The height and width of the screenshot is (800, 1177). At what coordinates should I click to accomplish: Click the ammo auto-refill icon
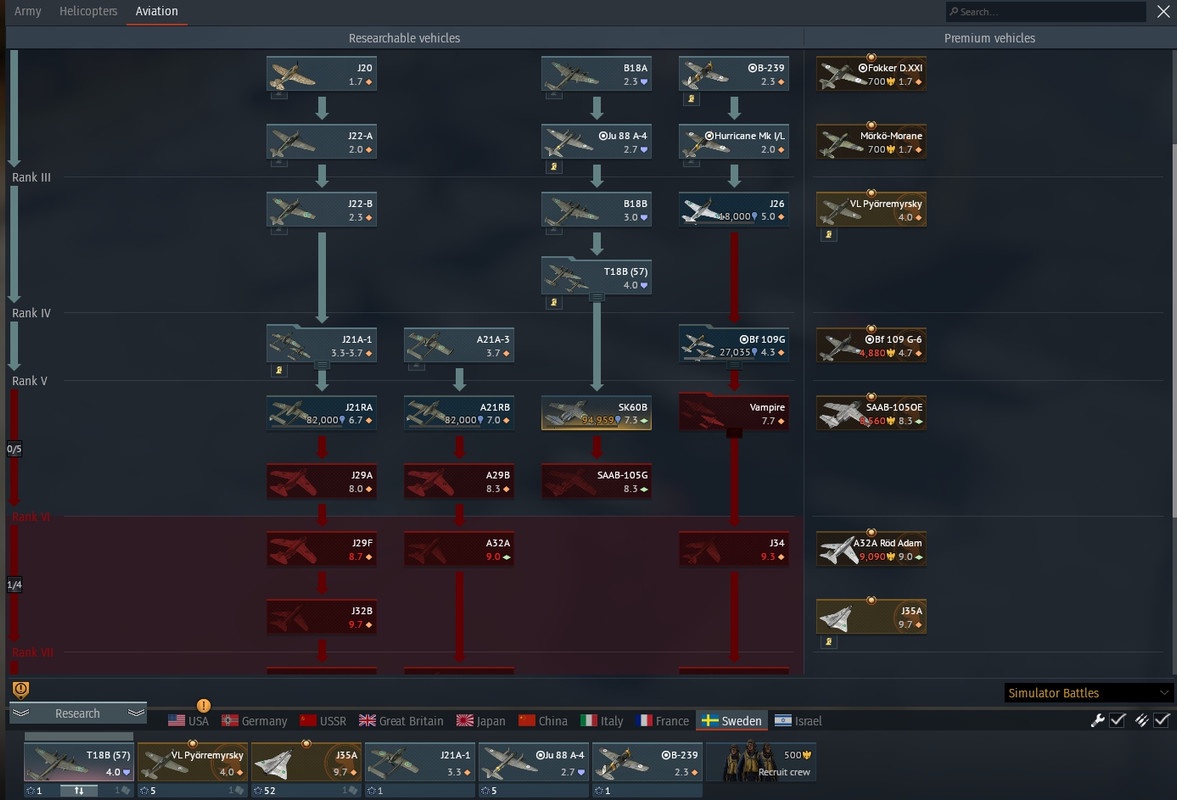tap(1142, 720)
